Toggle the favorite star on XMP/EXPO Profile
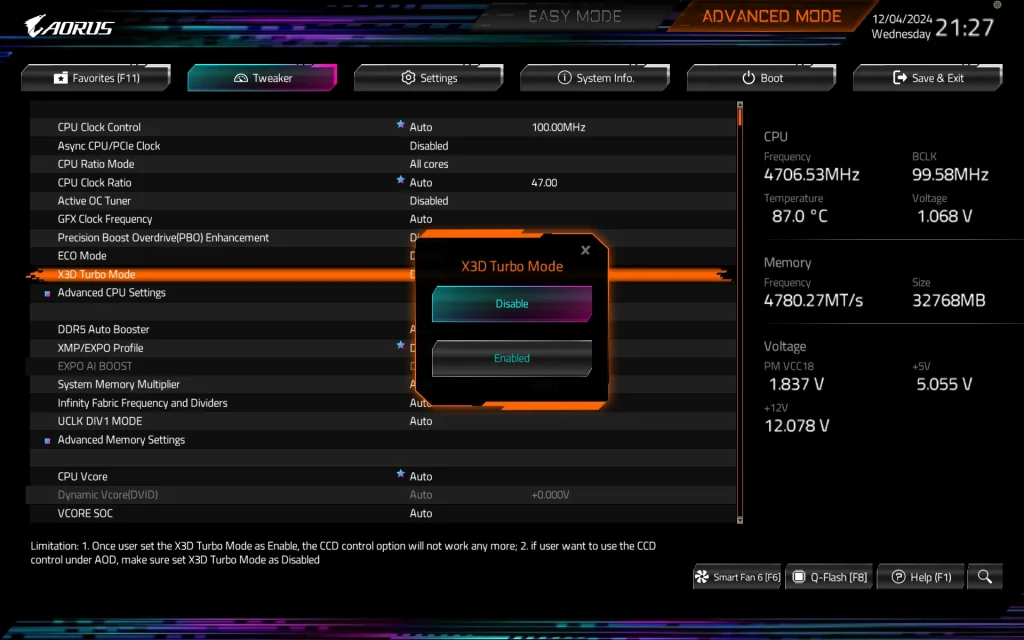The width and height of the screenshot is (1024, 640). (400, 347)
